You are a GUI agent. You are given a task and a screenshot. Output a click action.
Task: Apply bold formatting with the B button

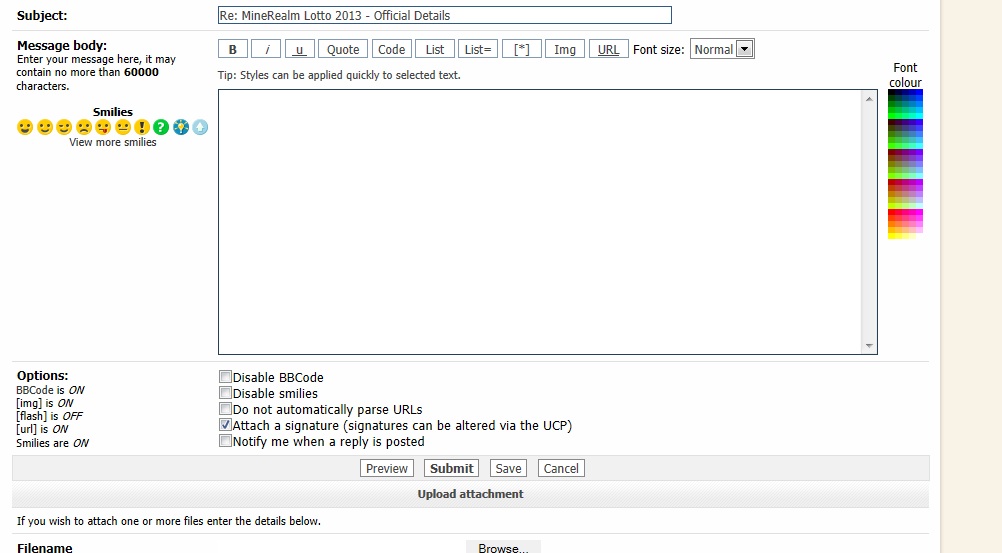[x=233, y=49]
